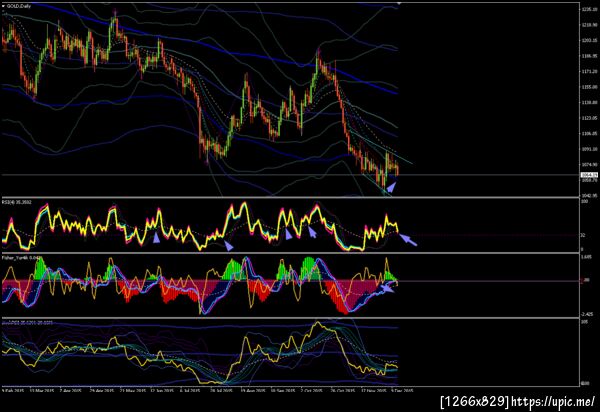Click the price level 1042.95 on axis

pos(590,195)
